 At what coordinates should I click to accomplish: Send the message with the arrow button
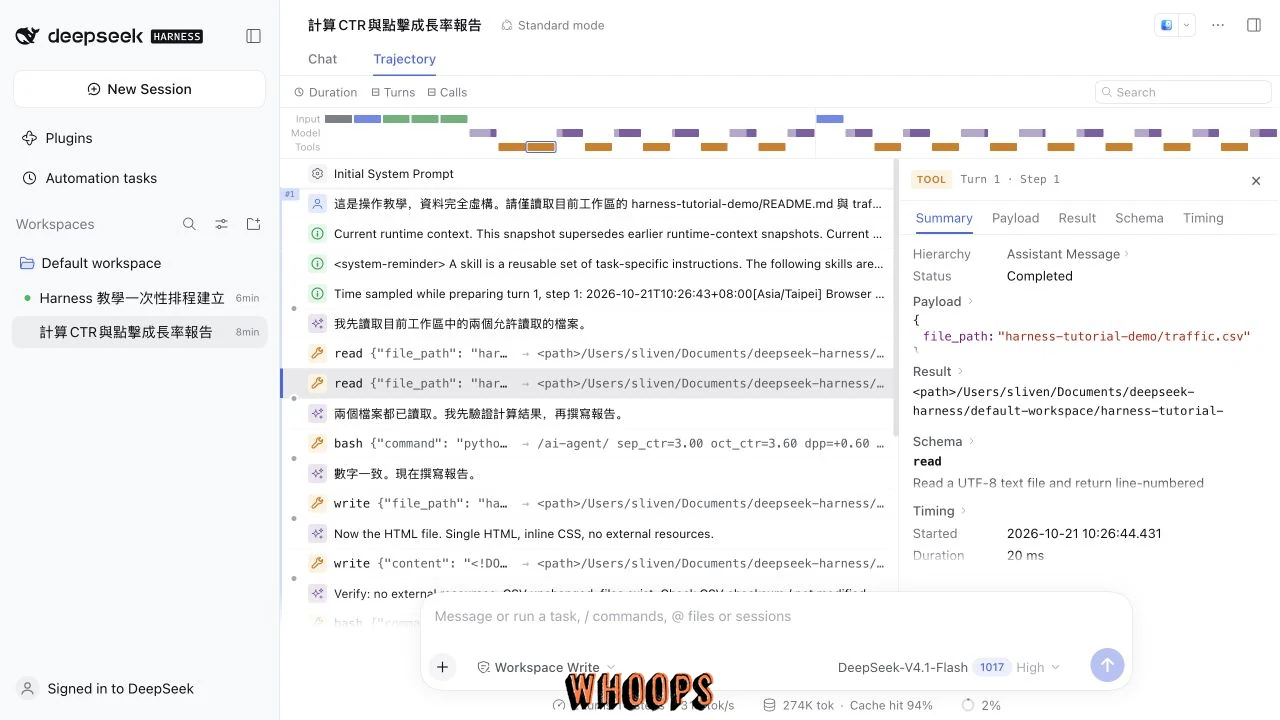[x=1107, y=665]
